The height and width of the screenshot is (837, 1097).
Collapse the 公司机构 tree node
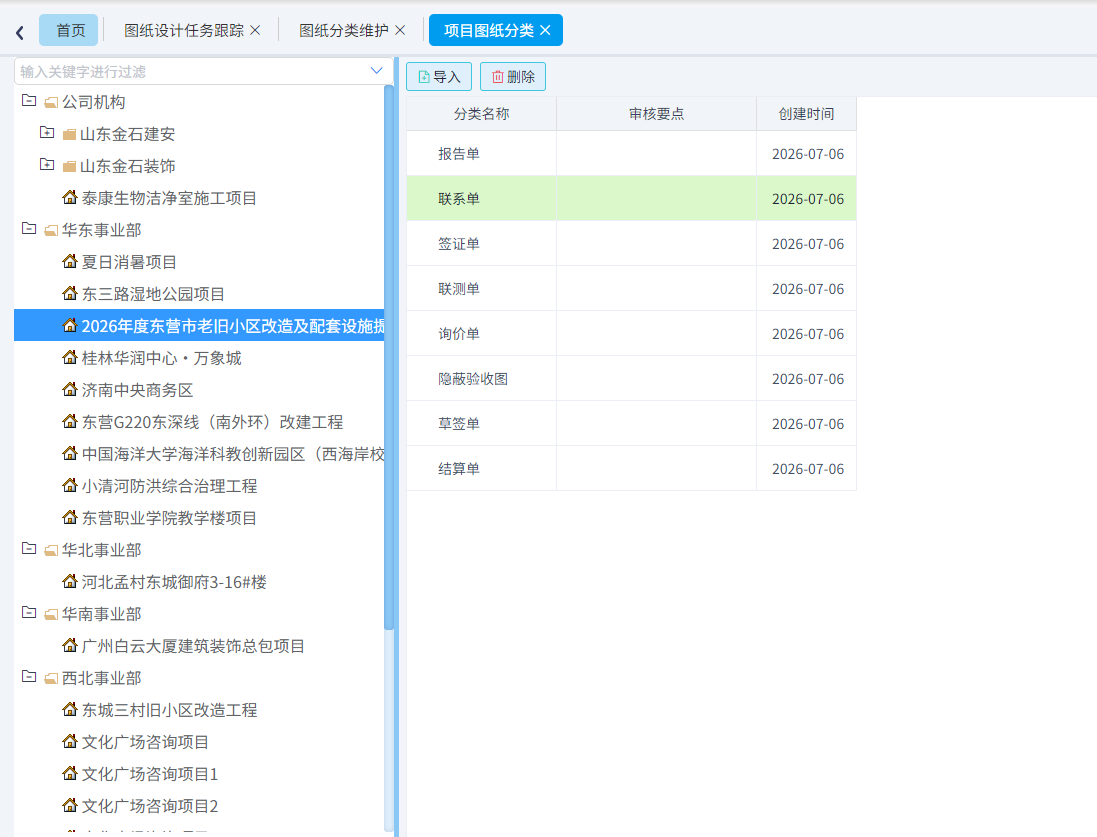point(29,100)
